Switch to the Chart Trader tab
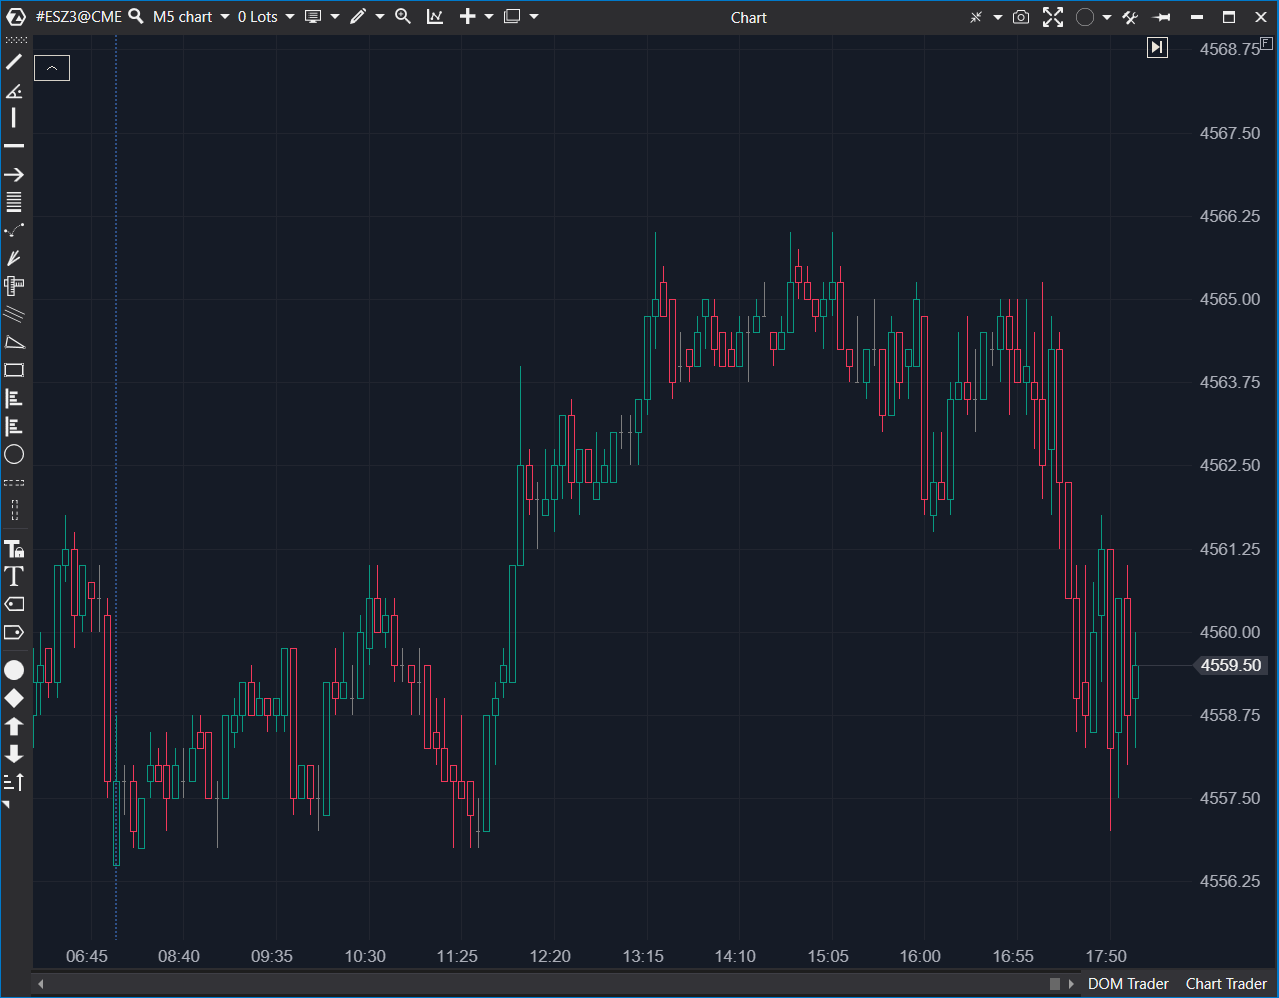Viewport: 1279px width, 998px height. (x=1226, y=984)
